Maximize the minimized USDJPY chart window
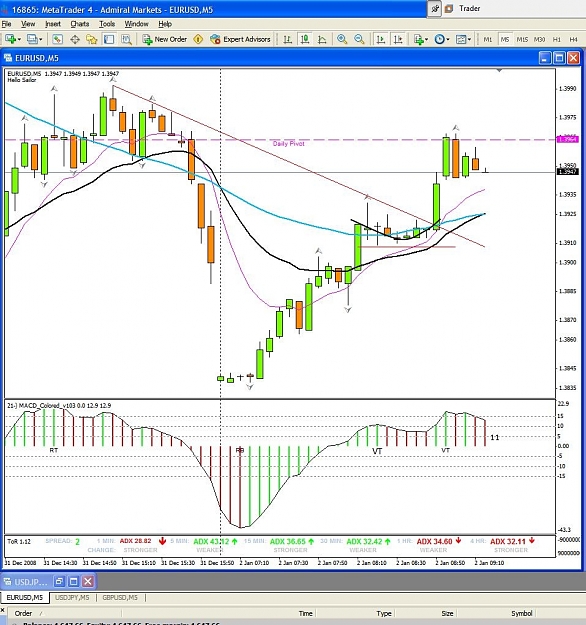 (x=73, y=582)
